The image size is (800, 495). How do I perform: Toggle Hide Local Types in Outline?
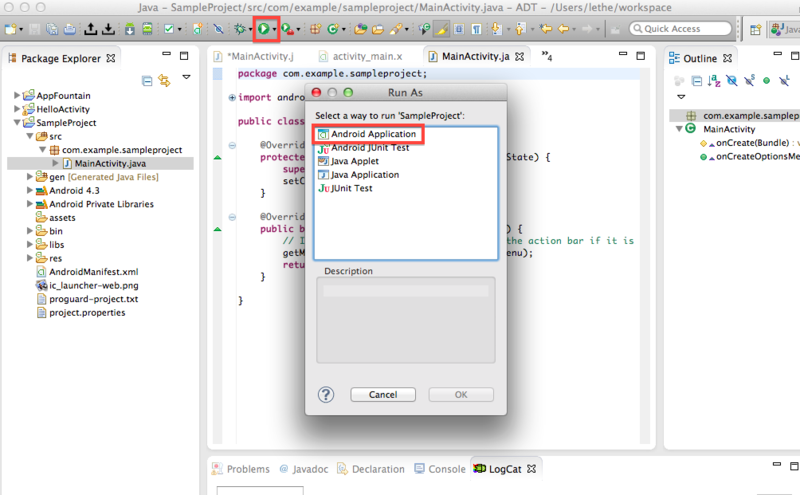[784, 81]
